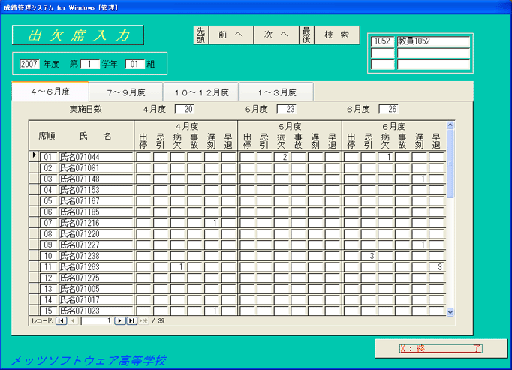Click 4月度 遅刻 cell for student 07
The height and width of the screenshot is (370, 512).
coord(212,223)
